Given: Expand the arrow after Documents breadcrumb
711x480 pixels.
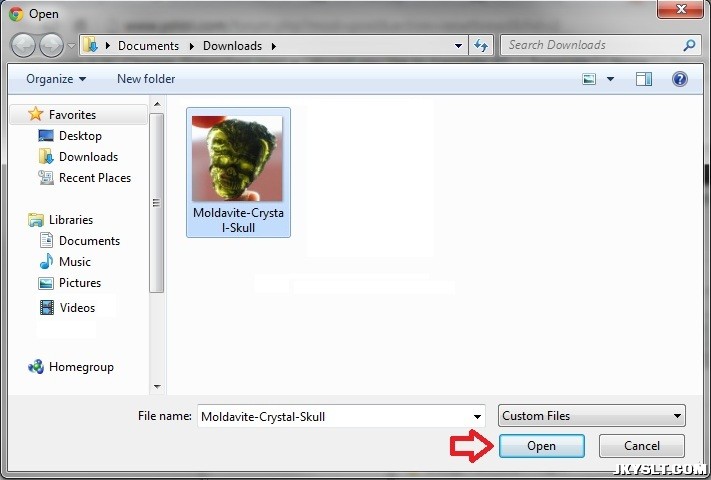Looking at the screenshot, I should point(192,46).
